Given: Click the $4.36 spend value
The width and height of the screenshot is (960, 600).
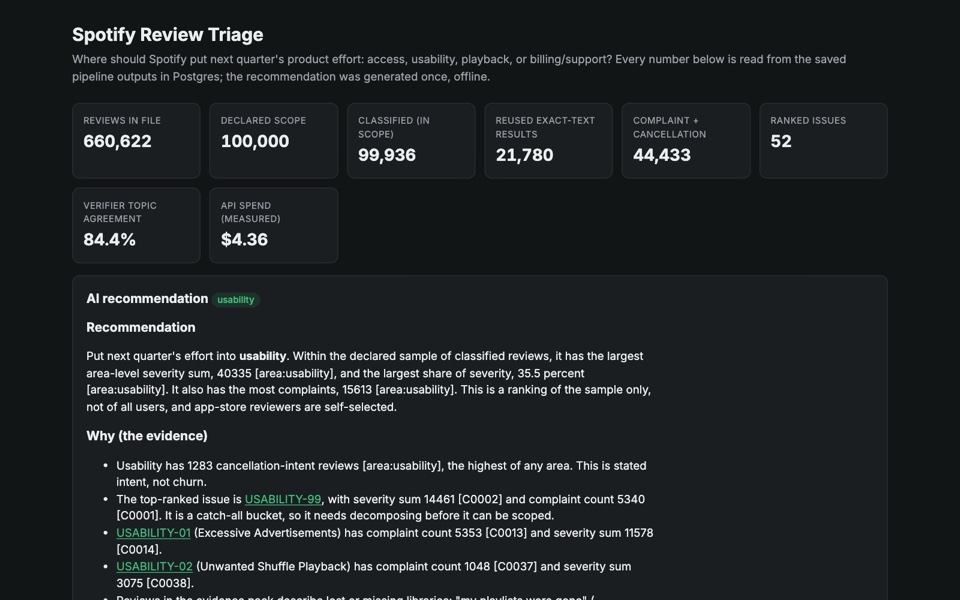Looking at the screenshot, I should [x=244, y=240].
